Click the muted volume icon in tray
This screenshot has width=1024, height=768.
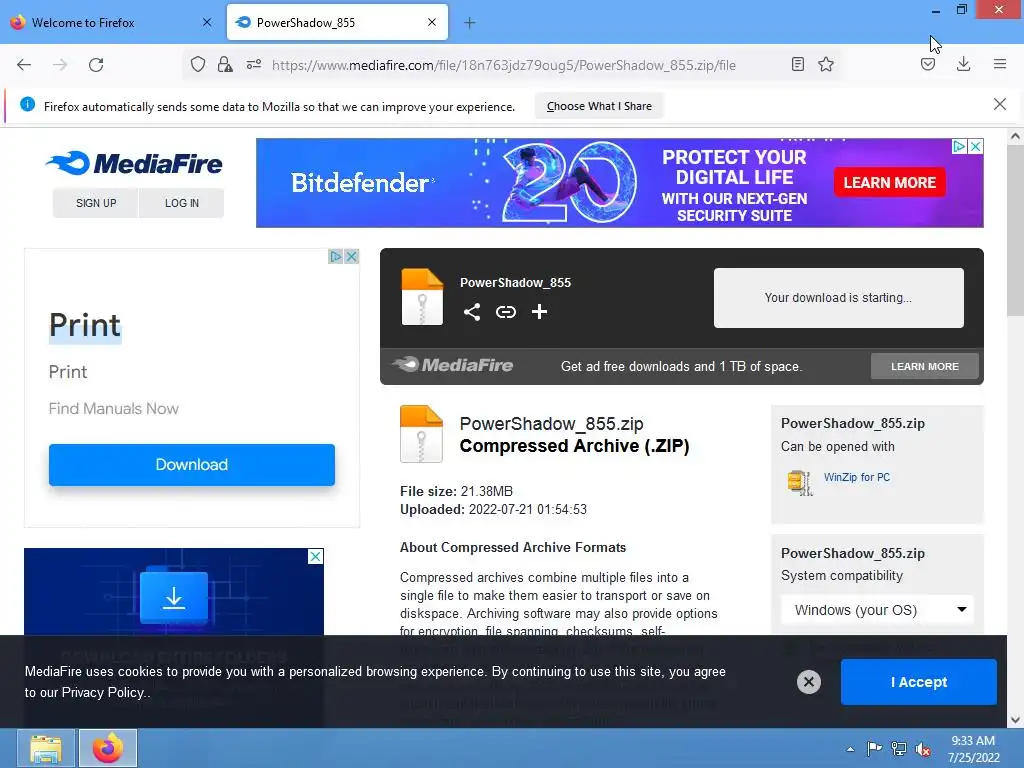point(923,748)
